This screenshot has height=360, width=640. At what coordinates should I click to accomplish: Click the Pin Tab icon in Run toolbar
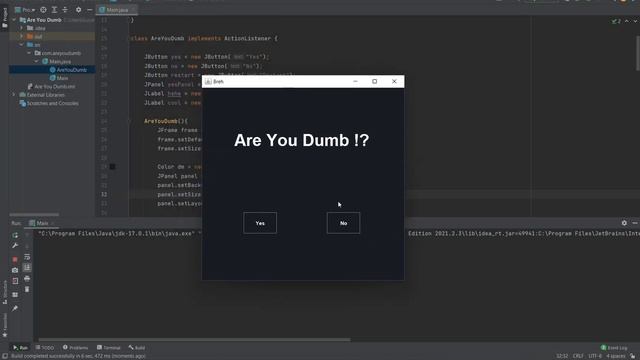coord(15,308)
